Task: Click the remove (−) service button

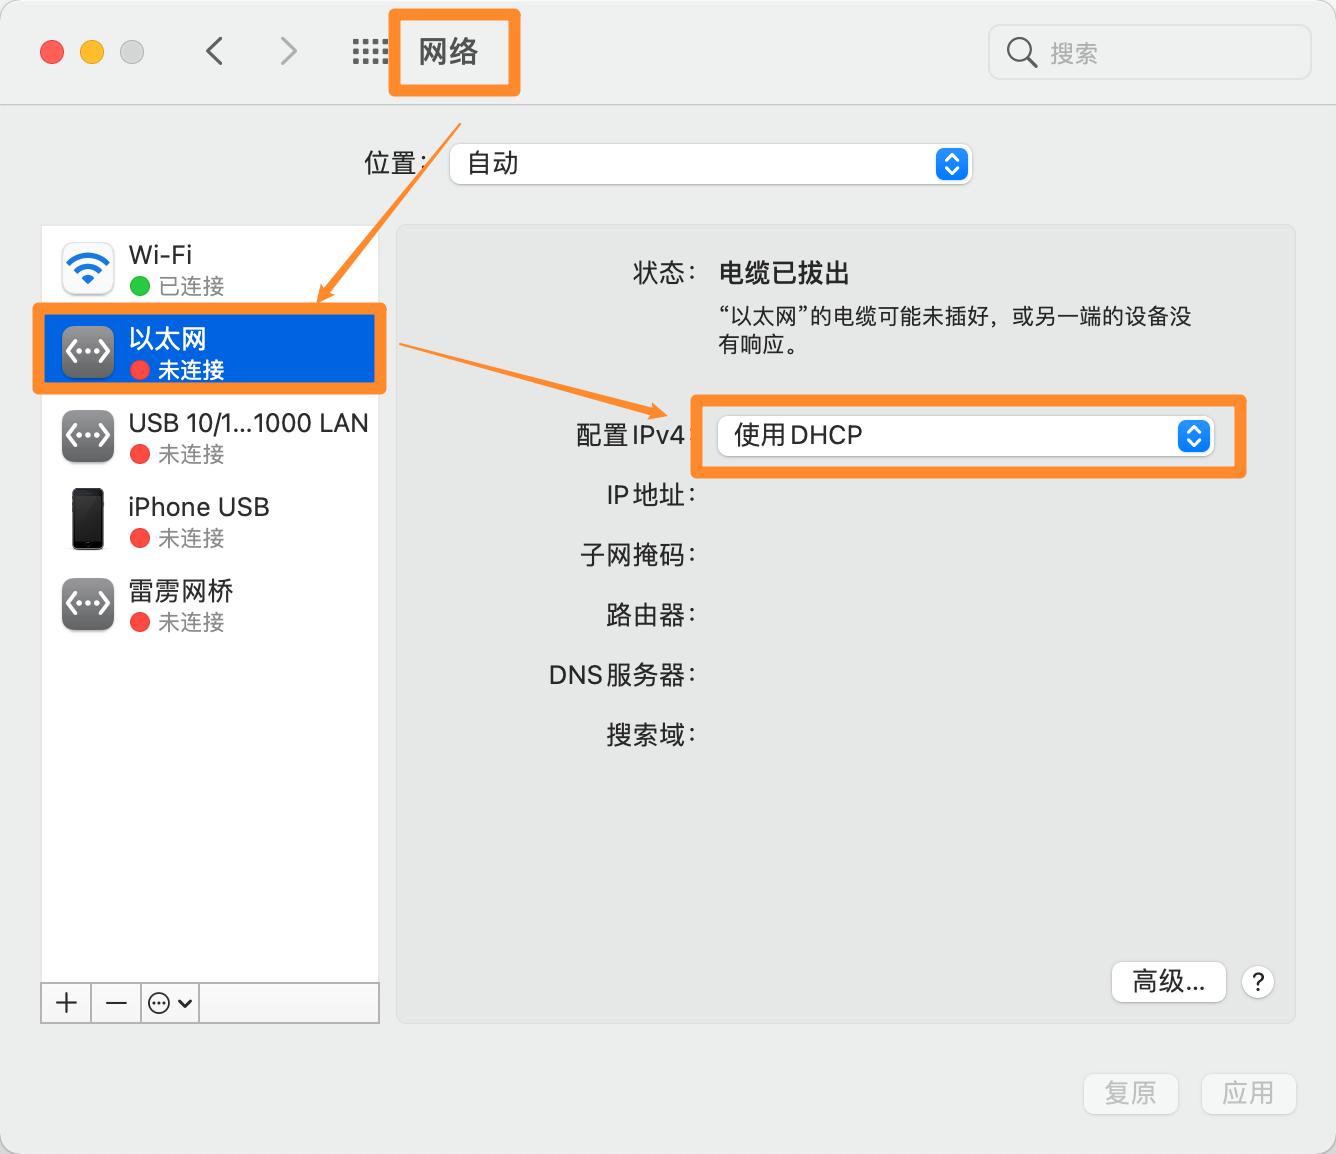Action: (115, 1002)
